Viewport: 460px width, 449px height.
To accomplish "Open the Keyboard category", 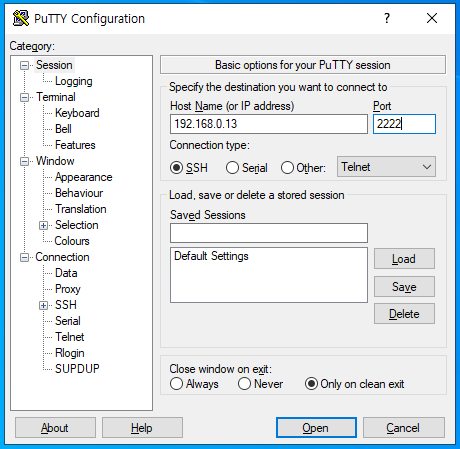I will click(x=77, y=113).
